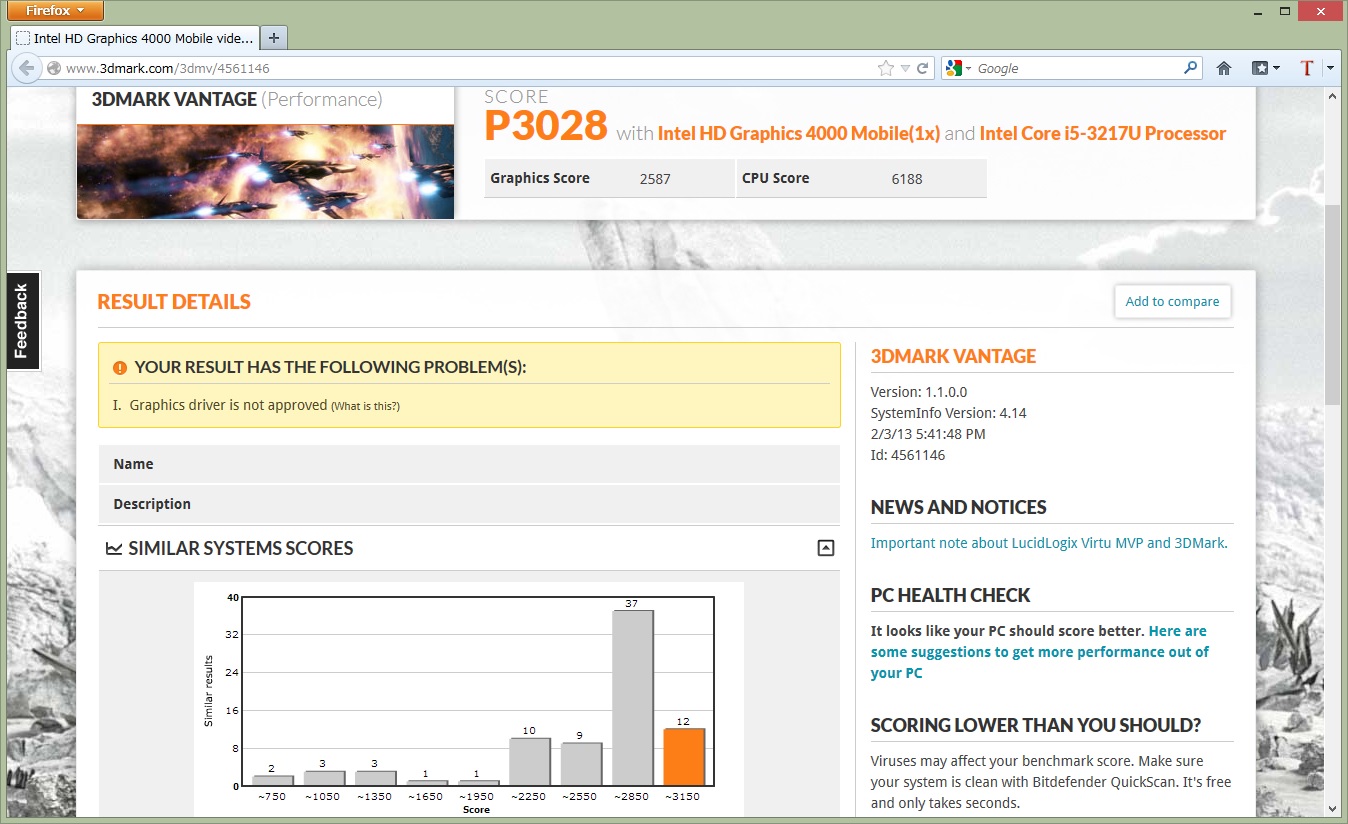
Task: Click the orange warning exclamation icon
Action: [x=120, y=367]
